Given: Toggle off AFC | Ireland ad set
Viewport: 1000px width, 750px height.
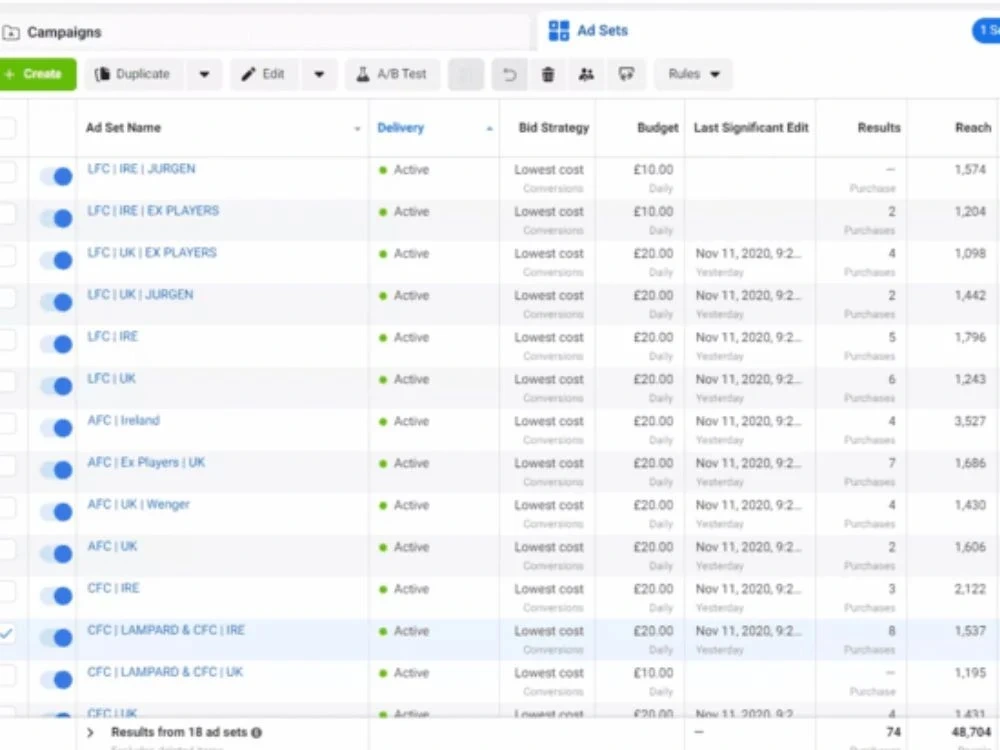Looking at the screenshot, I should point(56,428).
